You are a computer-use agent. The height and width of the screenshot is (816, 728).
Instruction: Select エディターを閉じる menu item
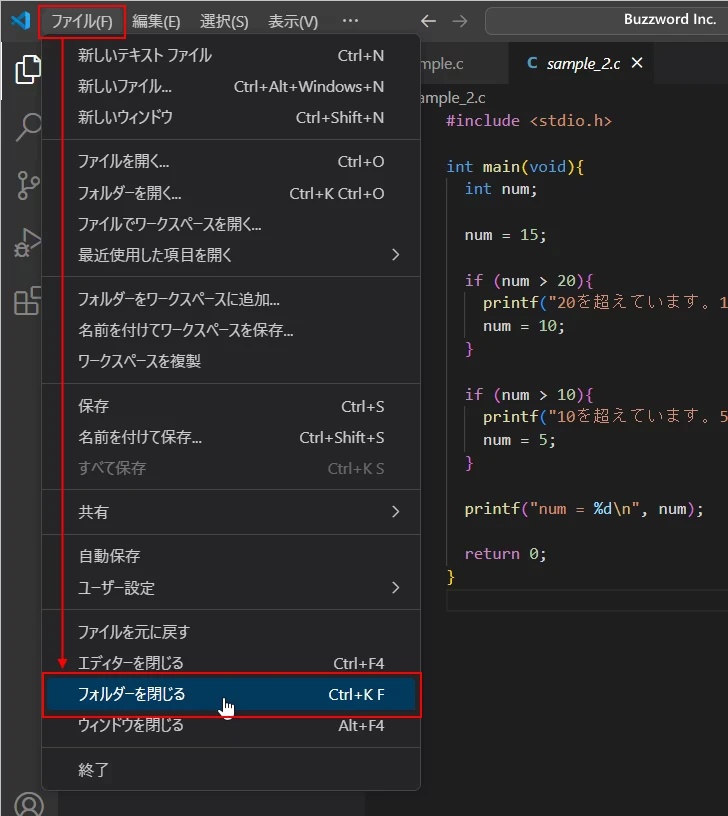tap(231, 663)
